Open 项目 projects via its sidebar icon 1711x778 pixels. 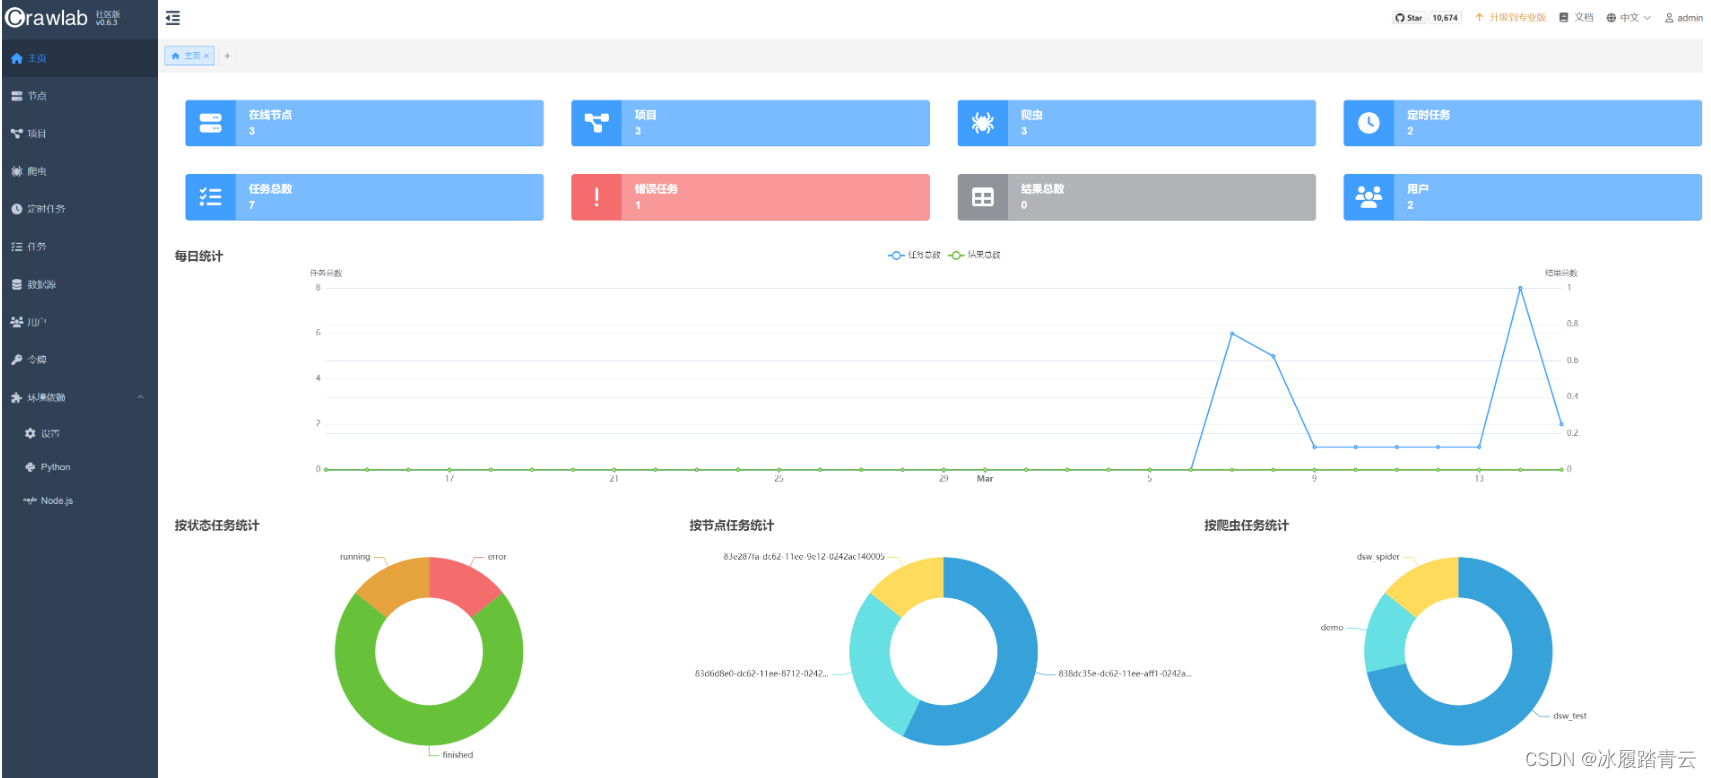click(x=17, y=133)
